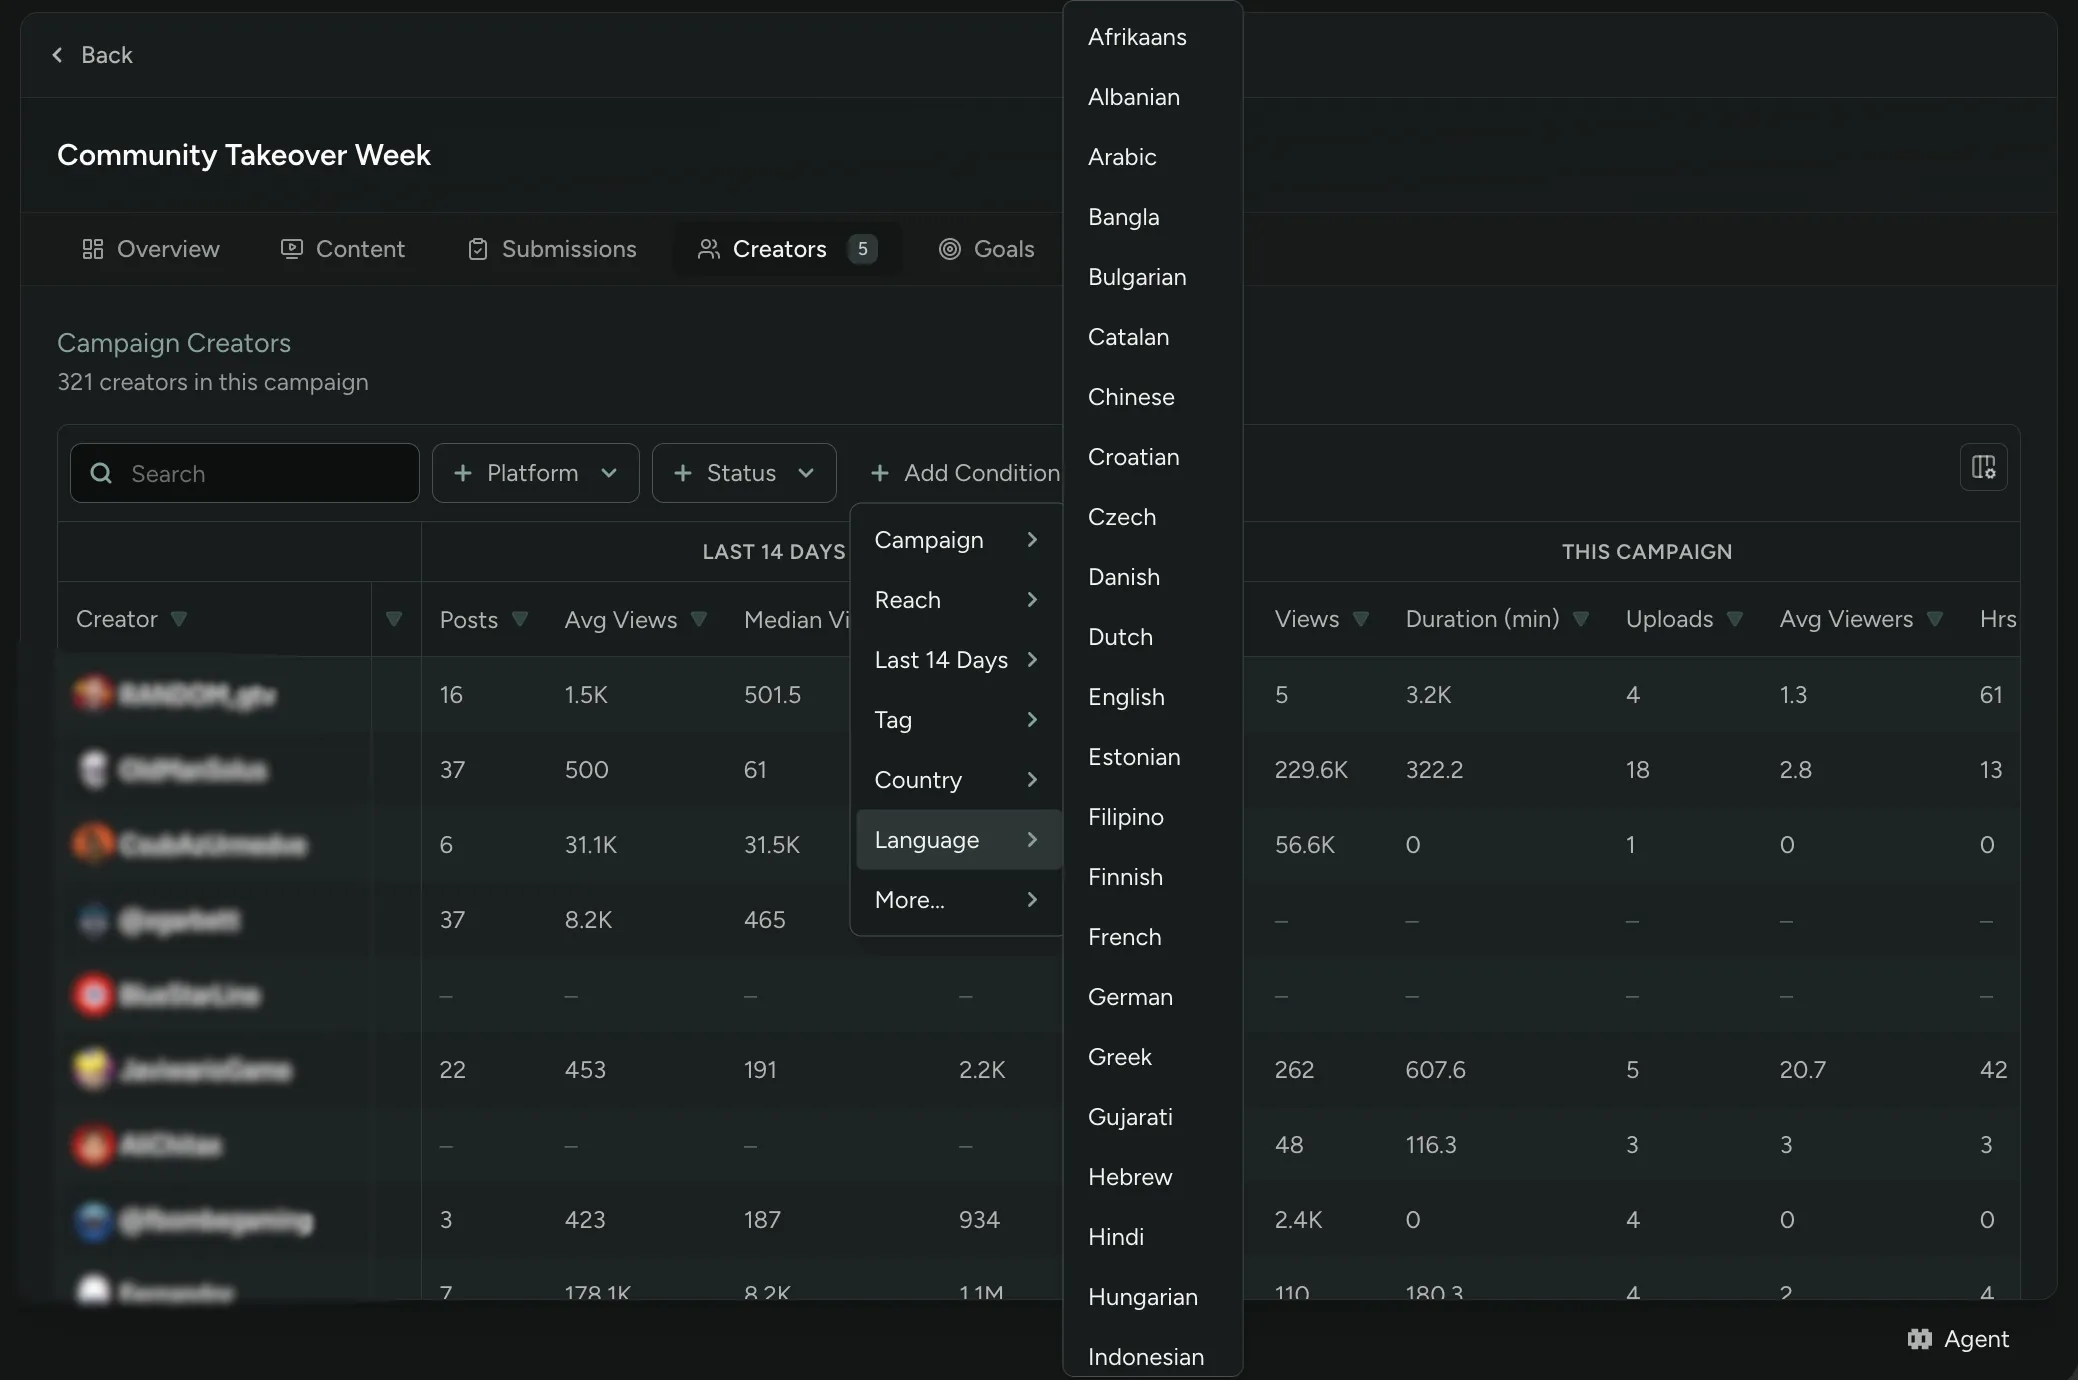Click the Submissions clipboard icon
2078x1380 pixels.
click(x=478, y=249)
